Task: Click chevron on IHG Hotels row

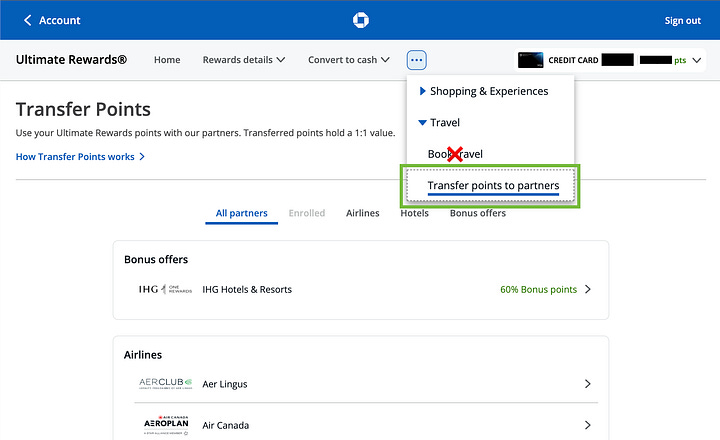Action: (x=588, y=289)
